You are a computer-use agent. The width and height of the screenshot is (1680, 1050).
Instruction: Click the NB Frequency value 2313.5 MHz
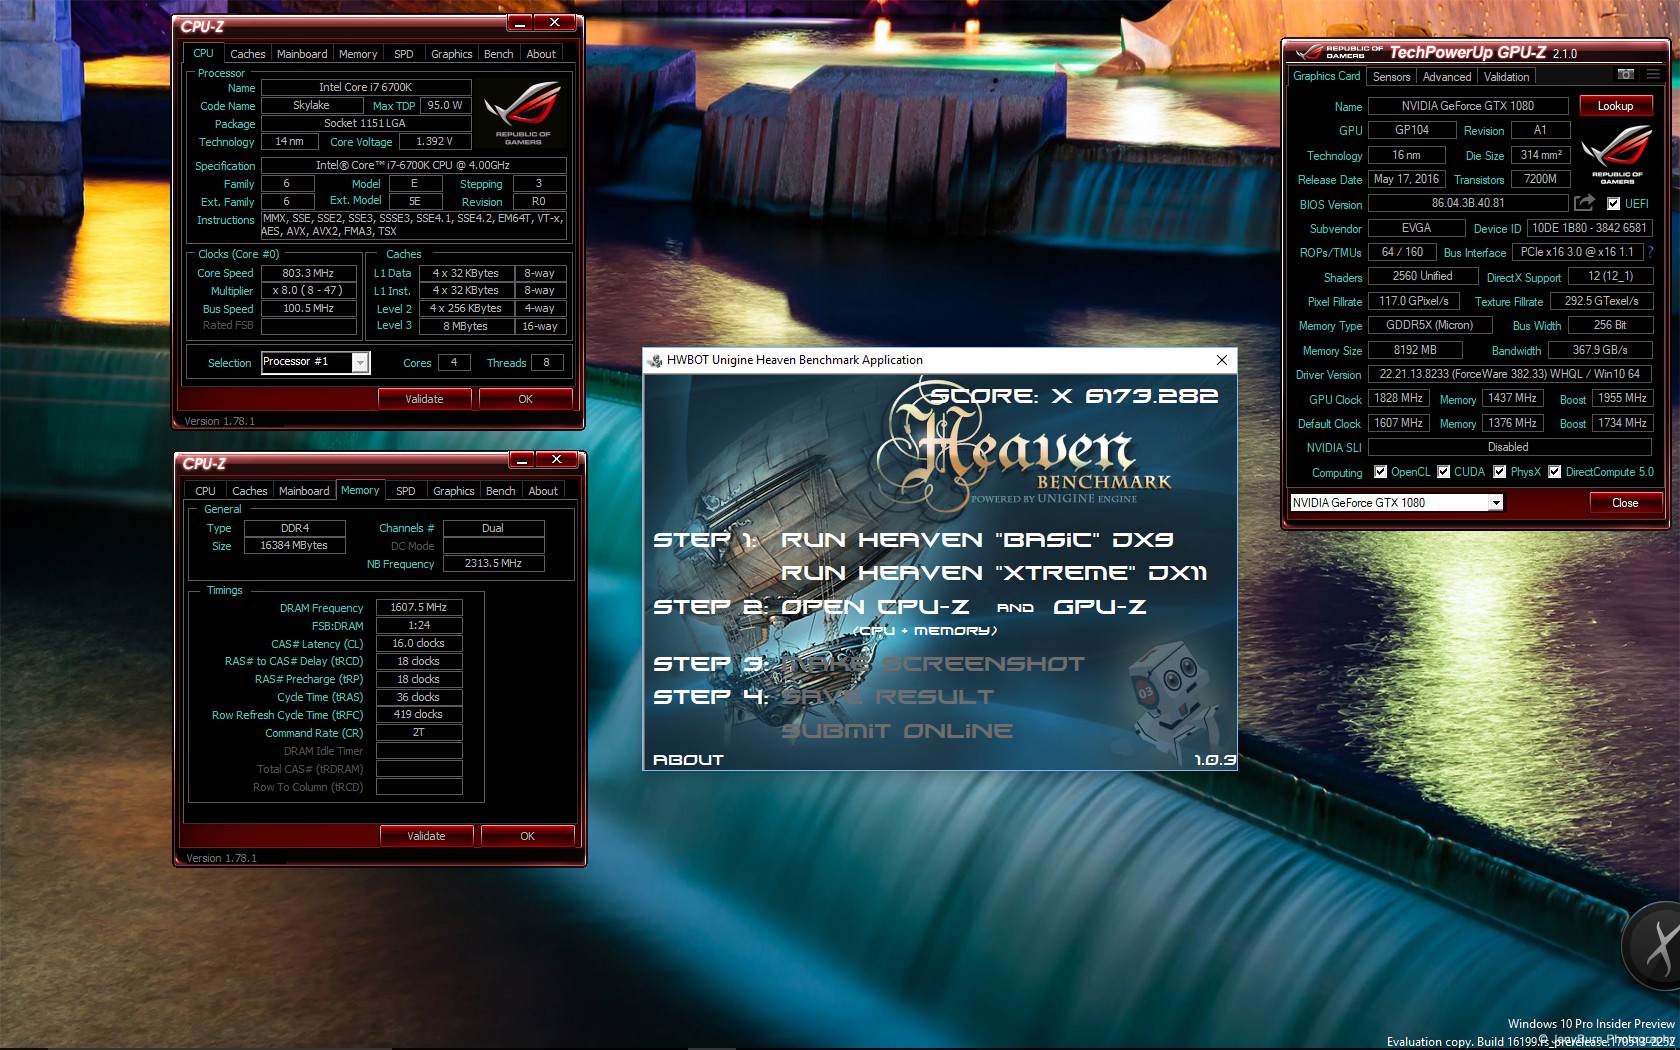point(493,564)
